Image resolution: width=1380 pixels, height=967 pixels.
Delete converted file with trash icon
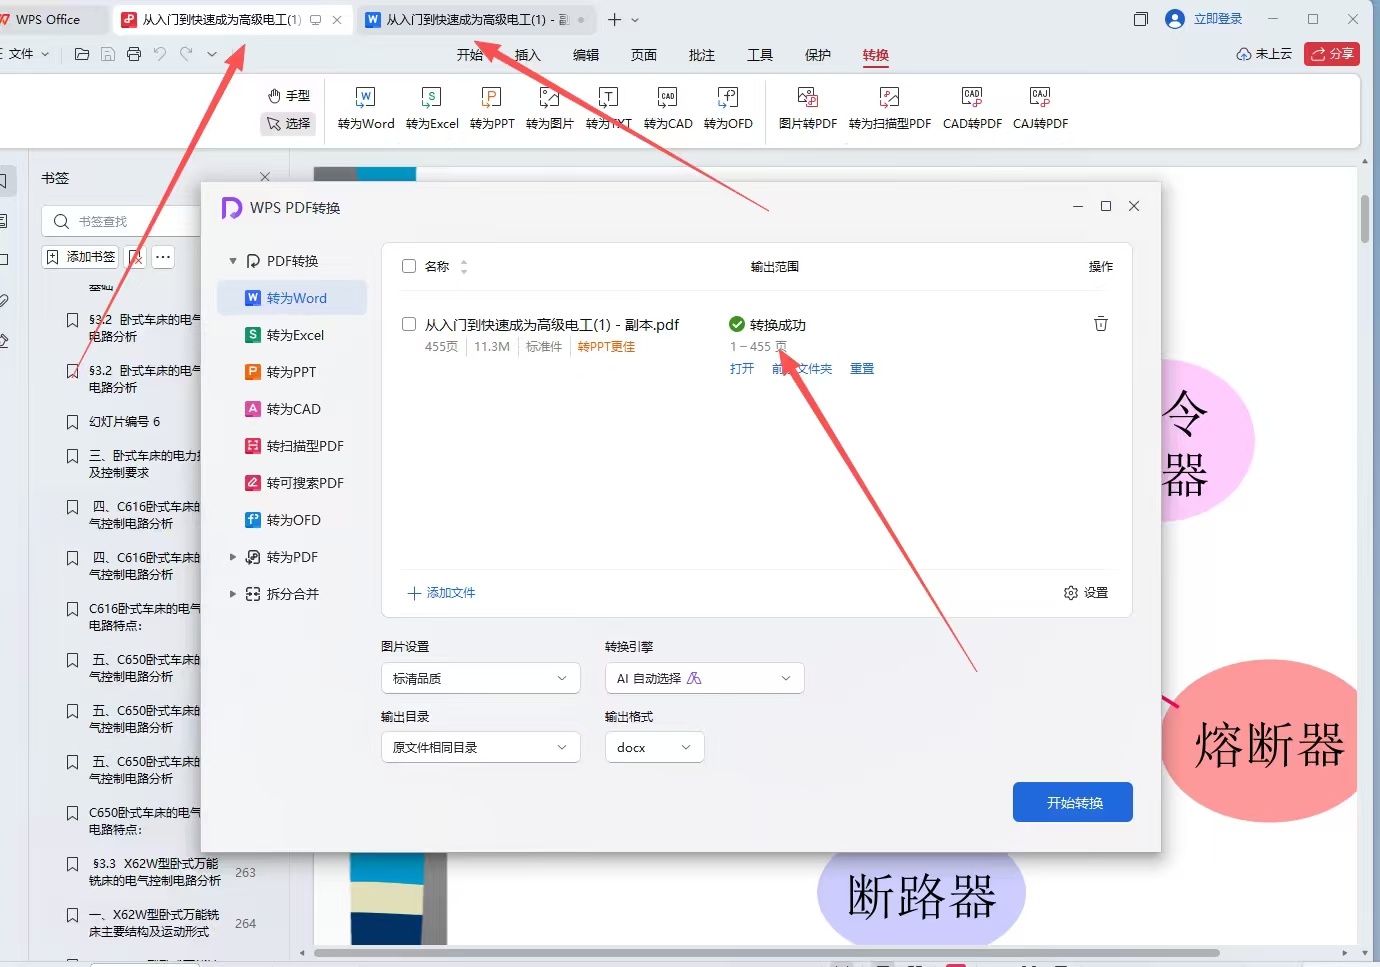tap(1101, 324)
